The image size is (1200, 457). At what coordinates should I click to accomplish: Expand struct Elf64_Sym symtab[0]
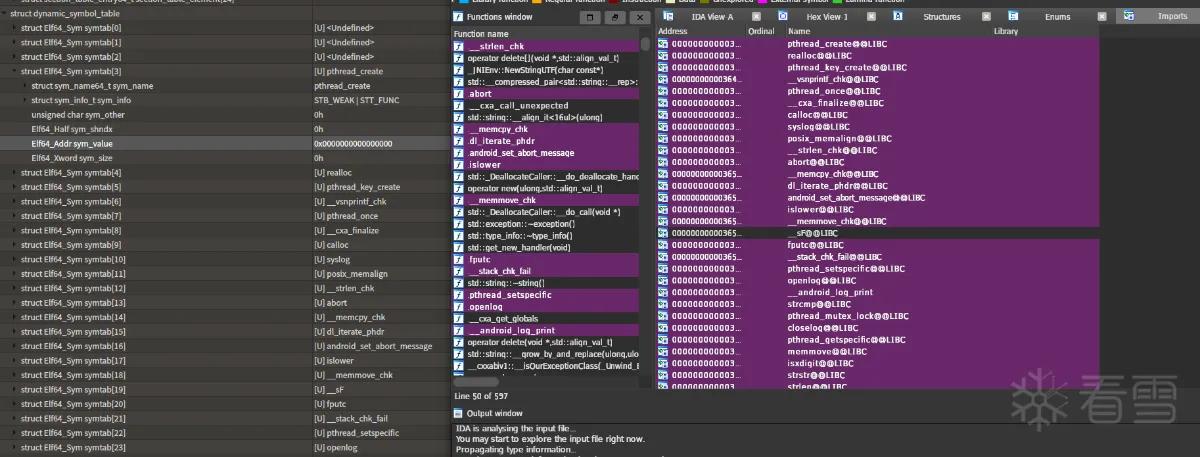(14, 28)
